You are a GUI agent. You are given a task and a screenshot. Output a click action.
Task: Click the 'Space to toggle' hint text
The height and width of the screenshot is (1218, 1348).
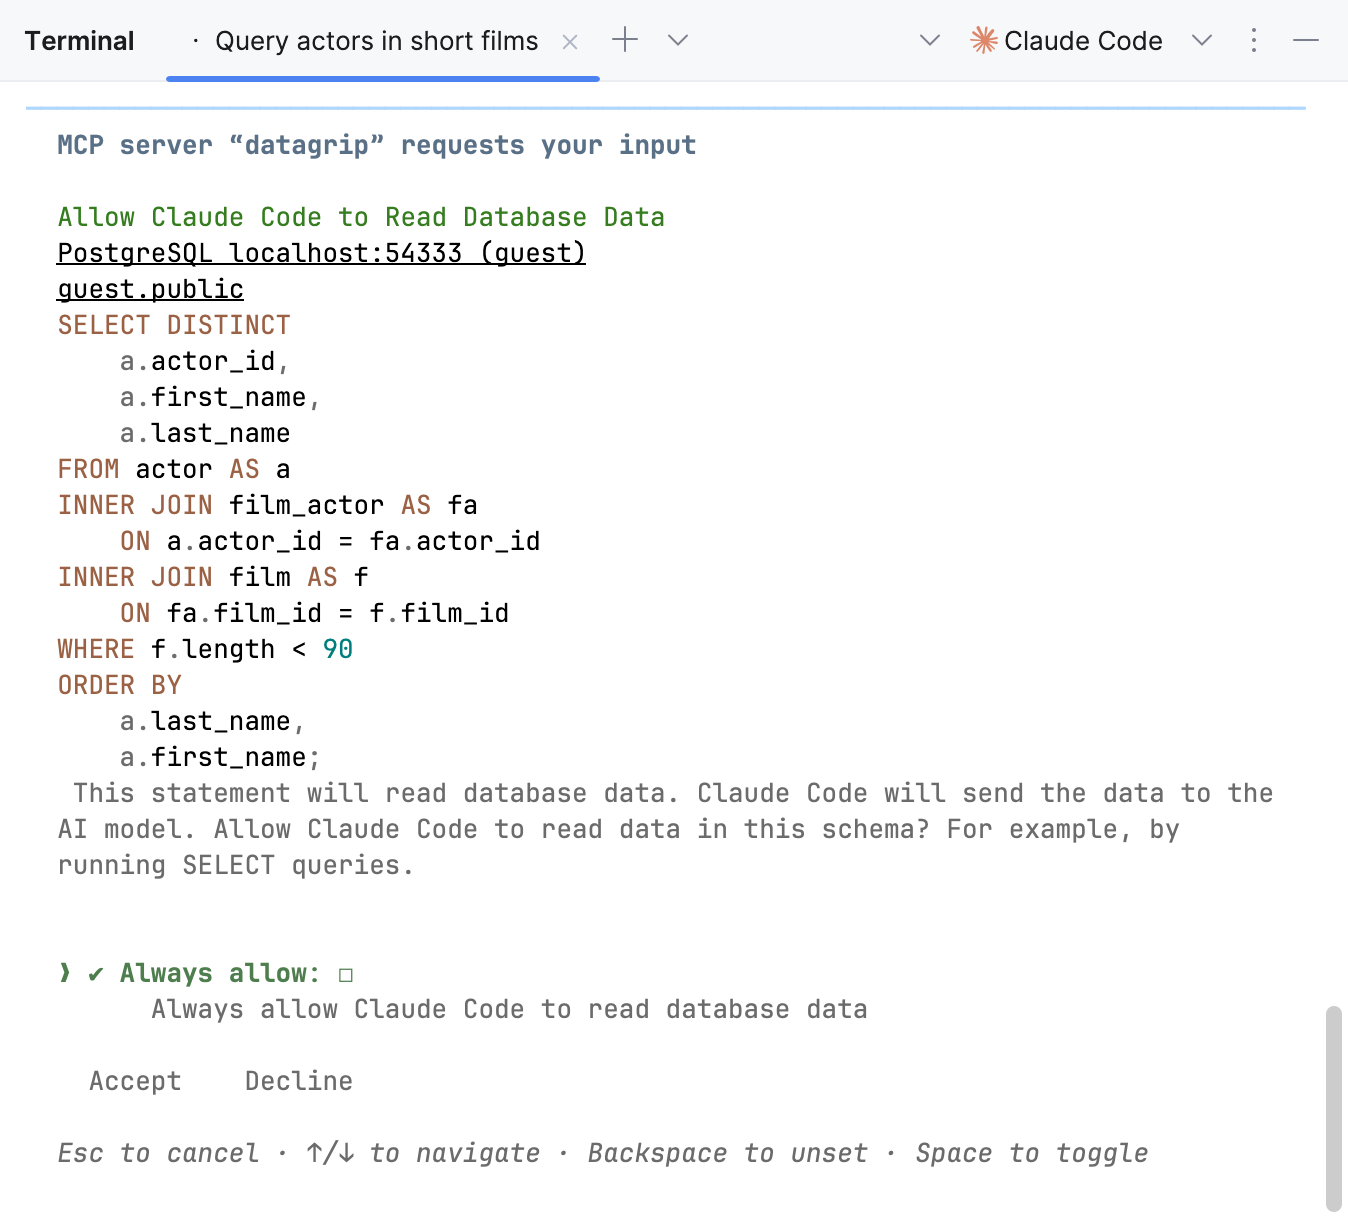(1032, 1153)
